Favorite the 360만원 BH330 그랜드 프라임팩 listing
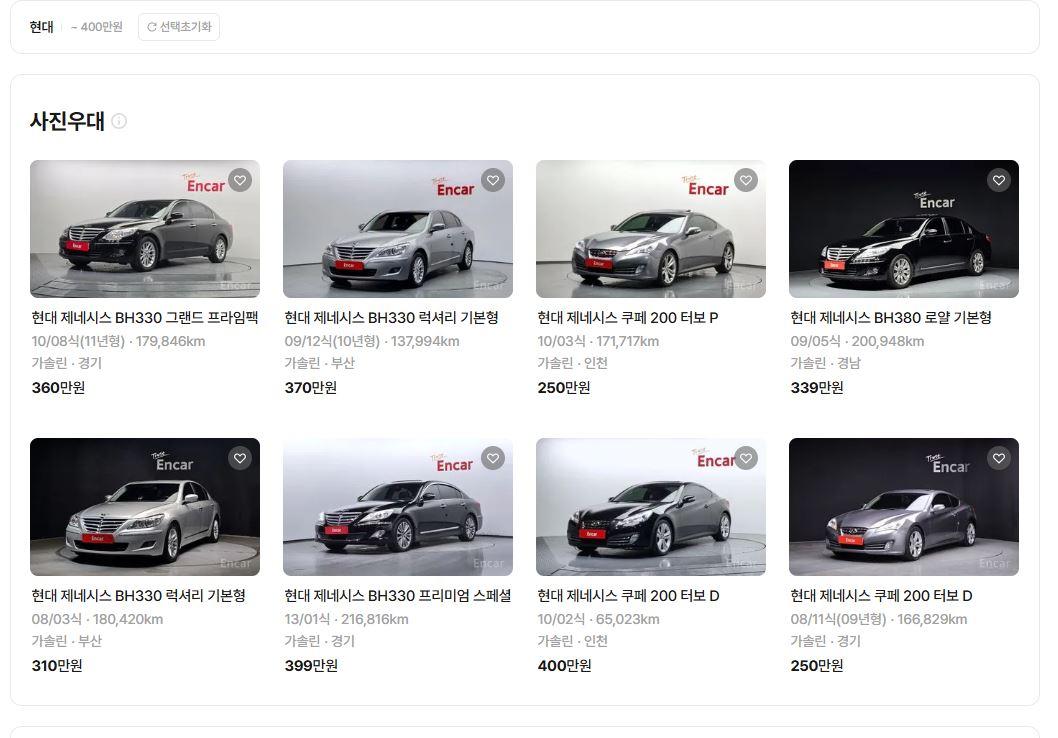Image resolution: width=1058 pixels, height=738 pixels. 240,180
